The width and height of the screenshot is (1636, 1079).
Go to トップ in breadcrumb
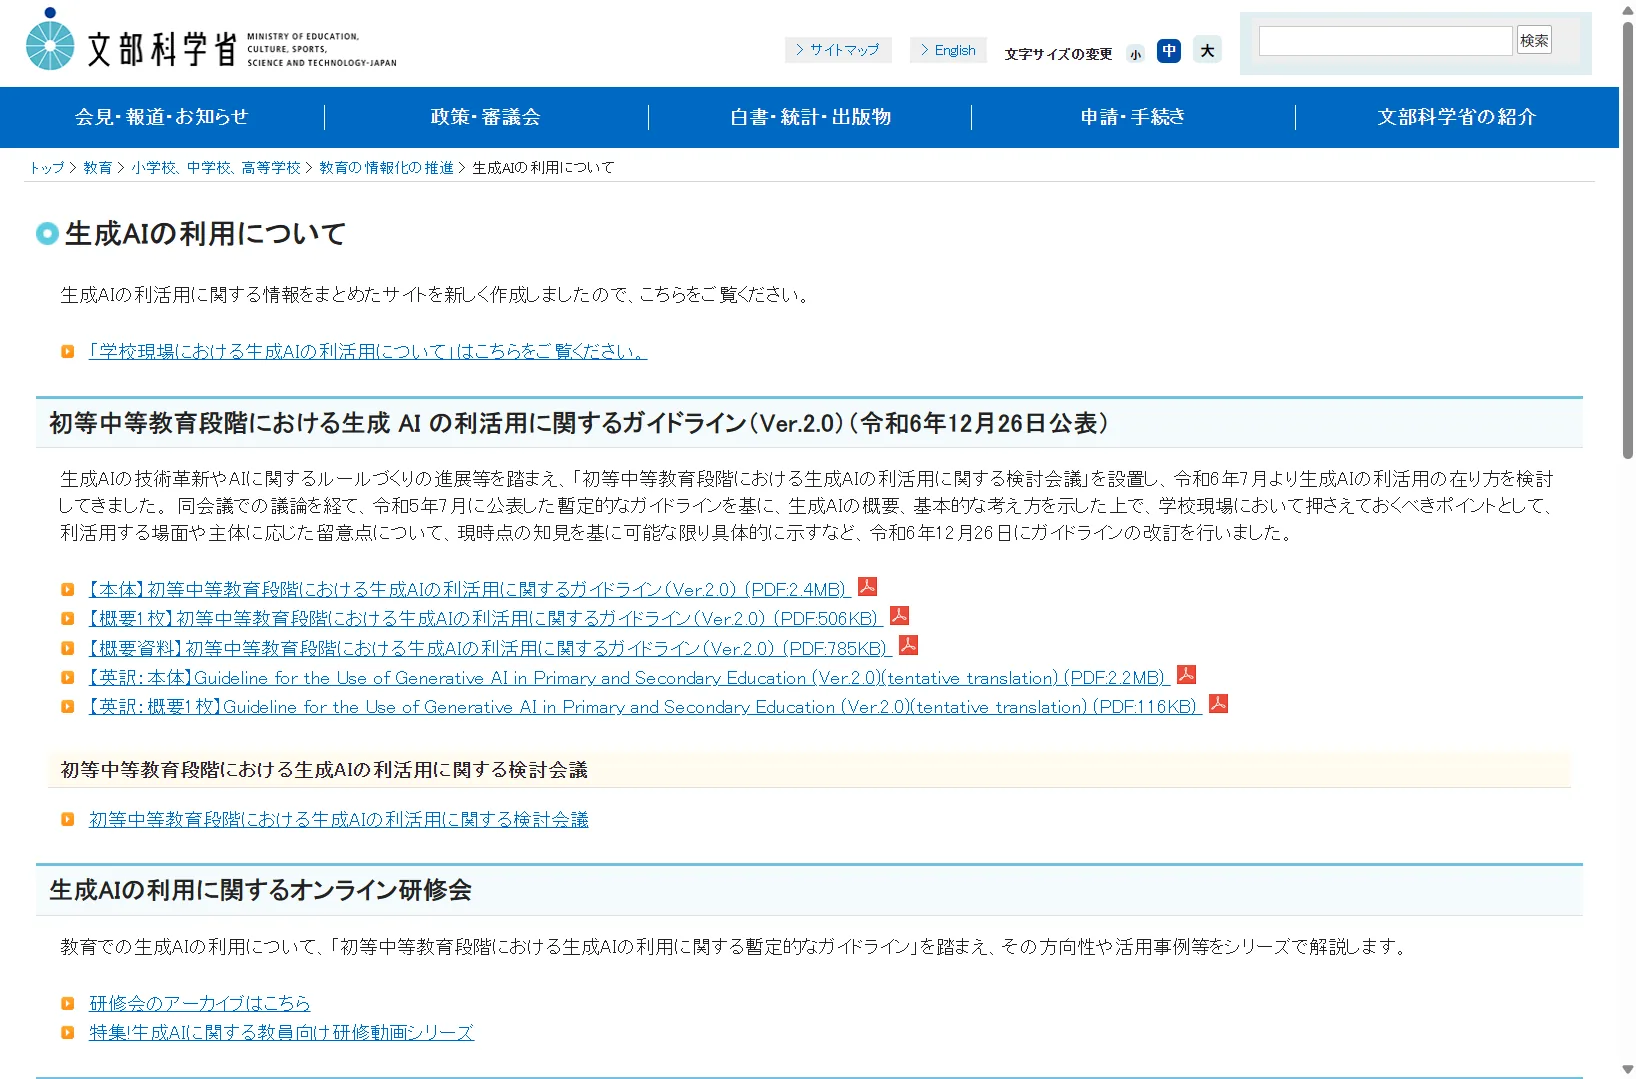pyautogui.click(x=46, y=168)
